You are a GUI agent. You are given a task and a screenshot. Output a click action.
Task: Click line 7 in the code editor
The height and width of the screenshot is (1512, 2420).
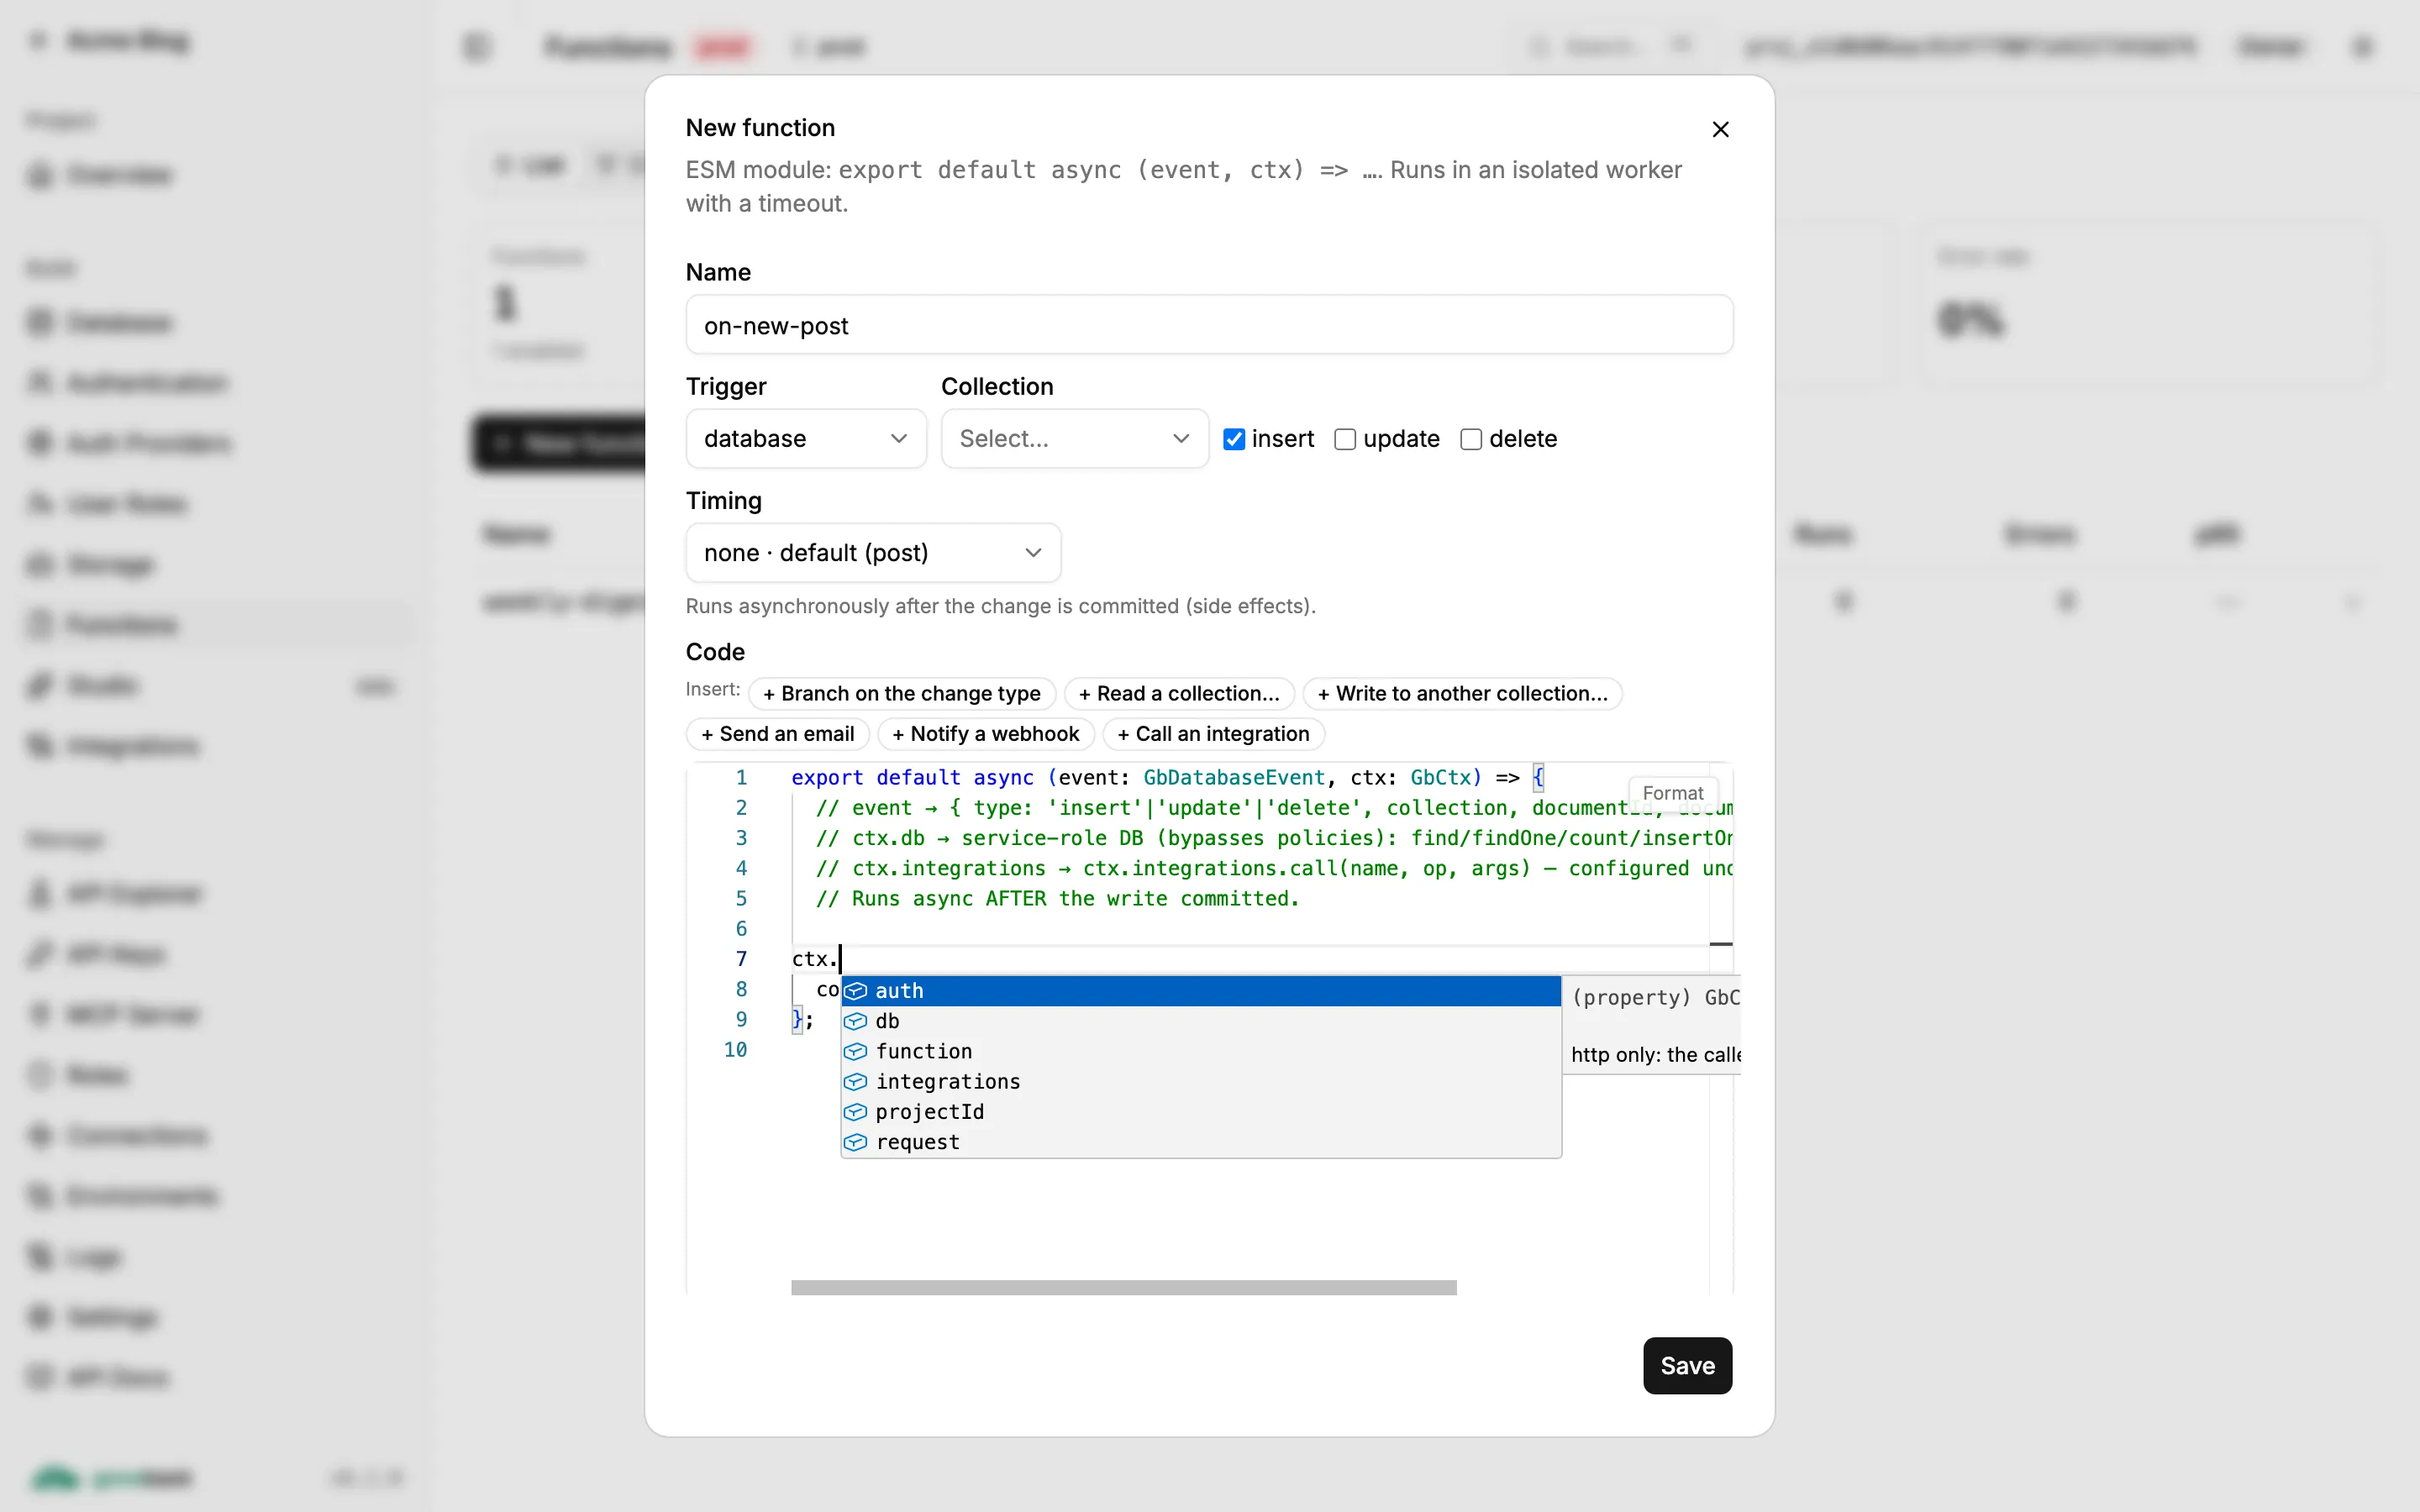[x=1250, y=959]
